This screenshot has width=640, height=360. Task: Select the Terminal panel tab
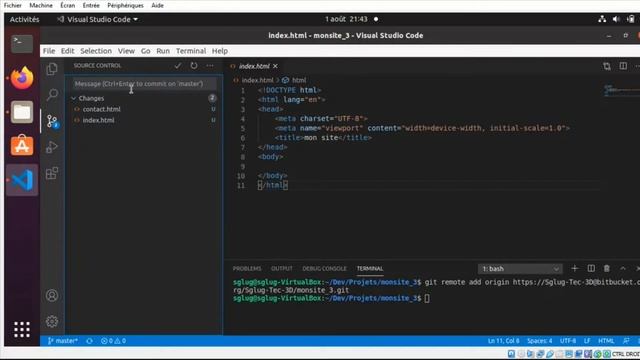tap(370, 269)
